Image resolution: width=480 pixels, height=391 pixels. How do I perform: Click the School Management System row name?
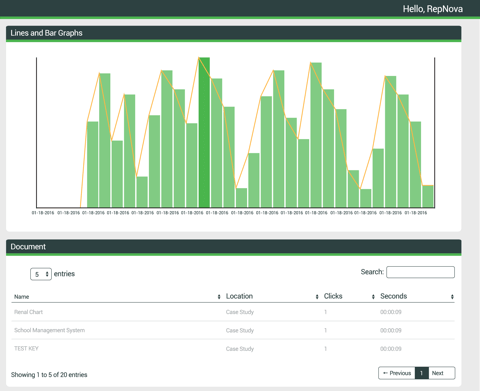[49, 330]
